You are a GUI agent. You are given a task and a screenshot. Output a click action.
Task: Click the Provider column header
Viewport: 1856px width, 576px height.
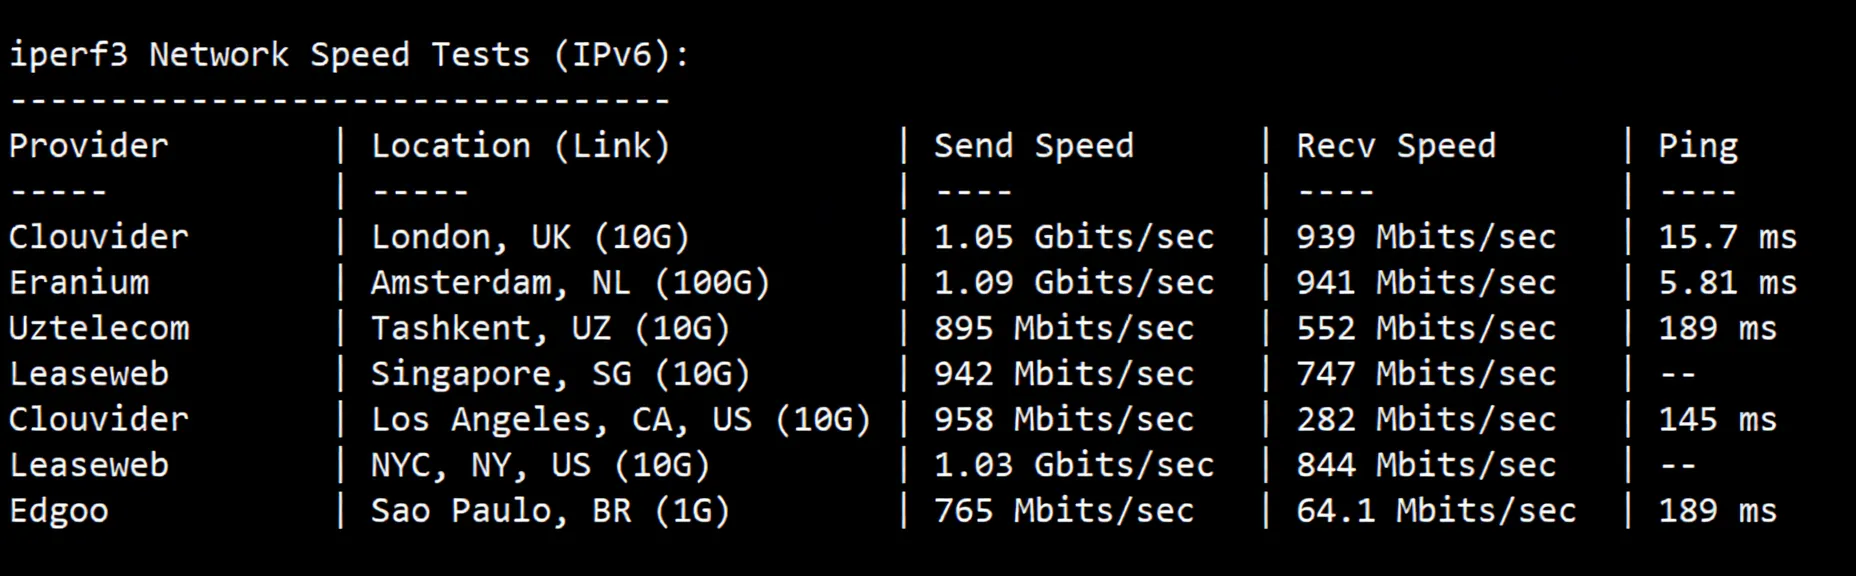(89, 147)
